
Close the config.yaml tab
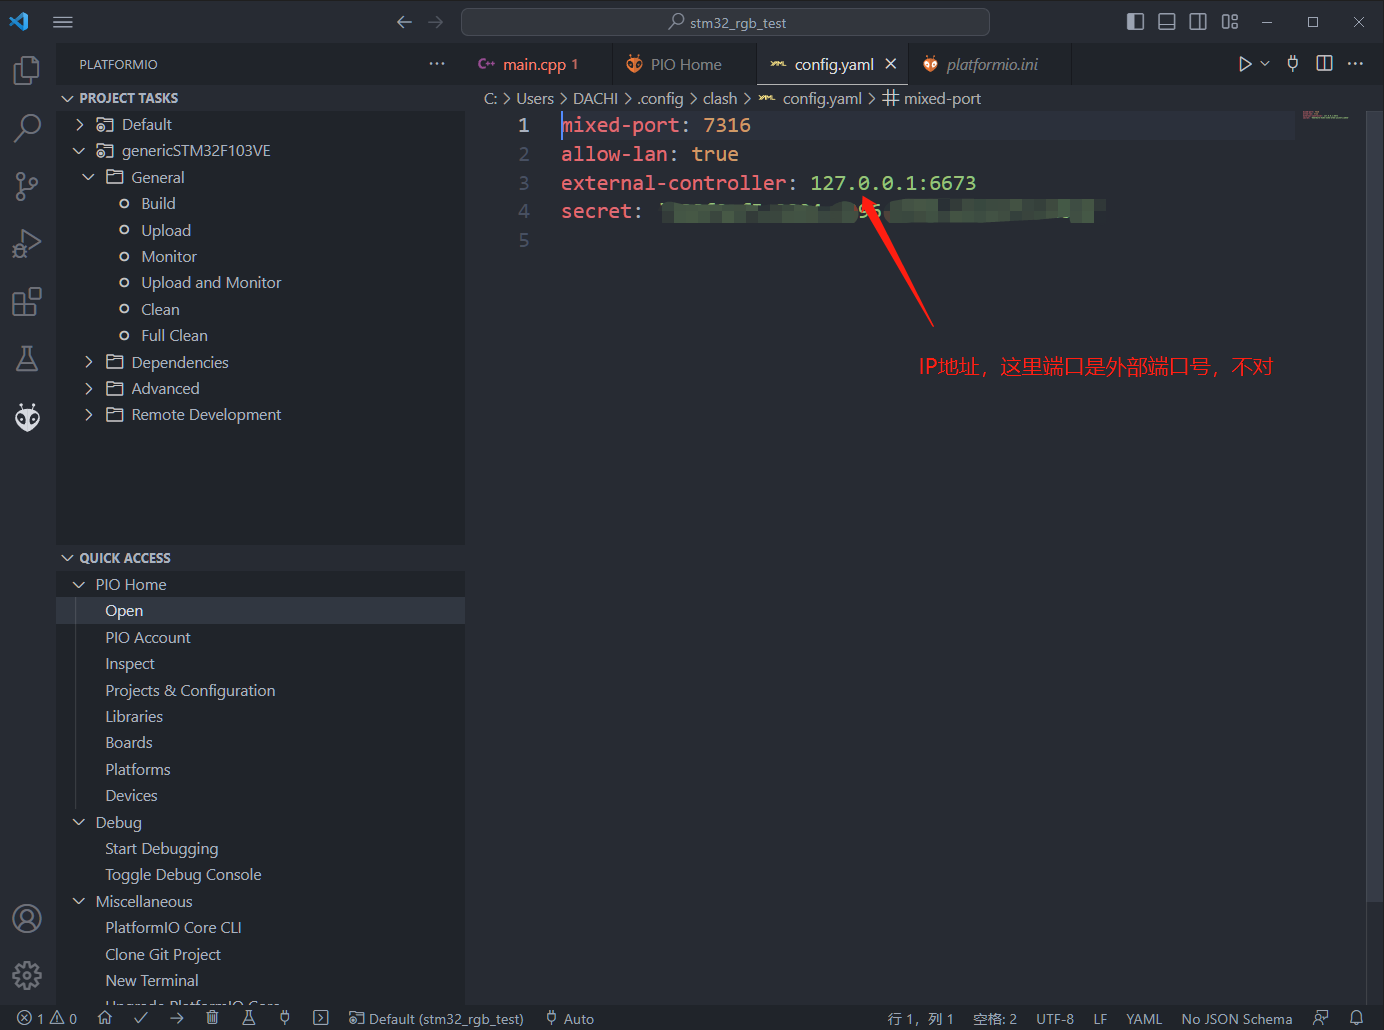click(890, 64)
